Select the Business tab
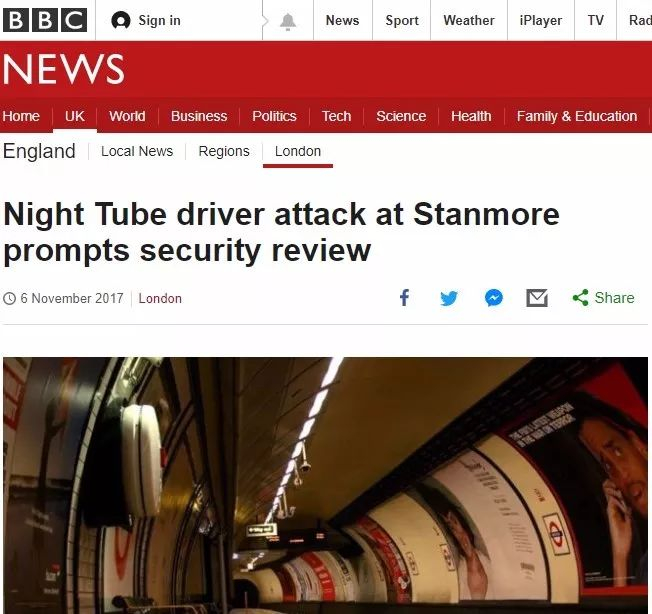Screen dimensions: 652x614 (199, 116)
